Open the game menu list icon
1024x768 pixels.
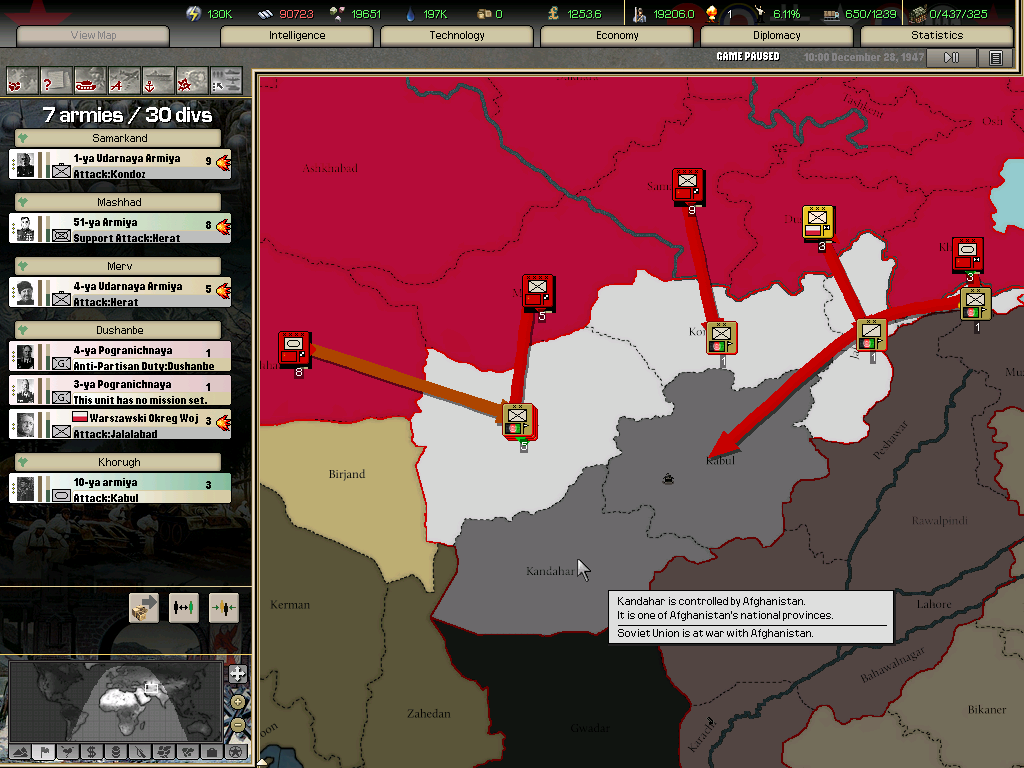point(995,58)
